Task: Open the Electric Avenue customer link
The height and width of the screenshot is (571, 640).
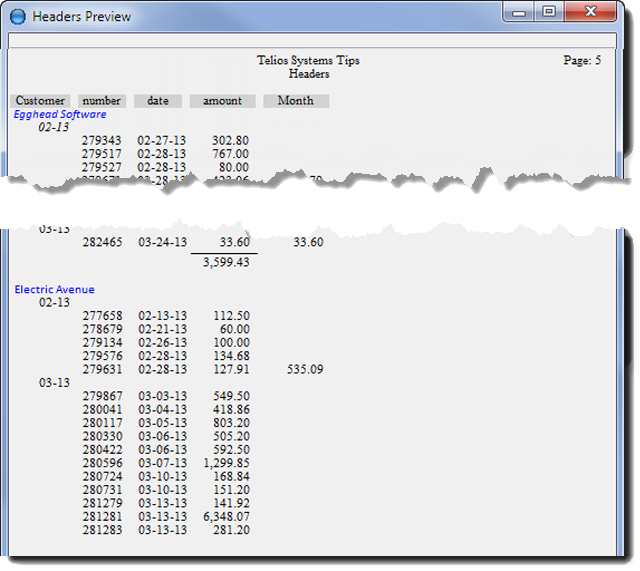Action: click(55, 289)
